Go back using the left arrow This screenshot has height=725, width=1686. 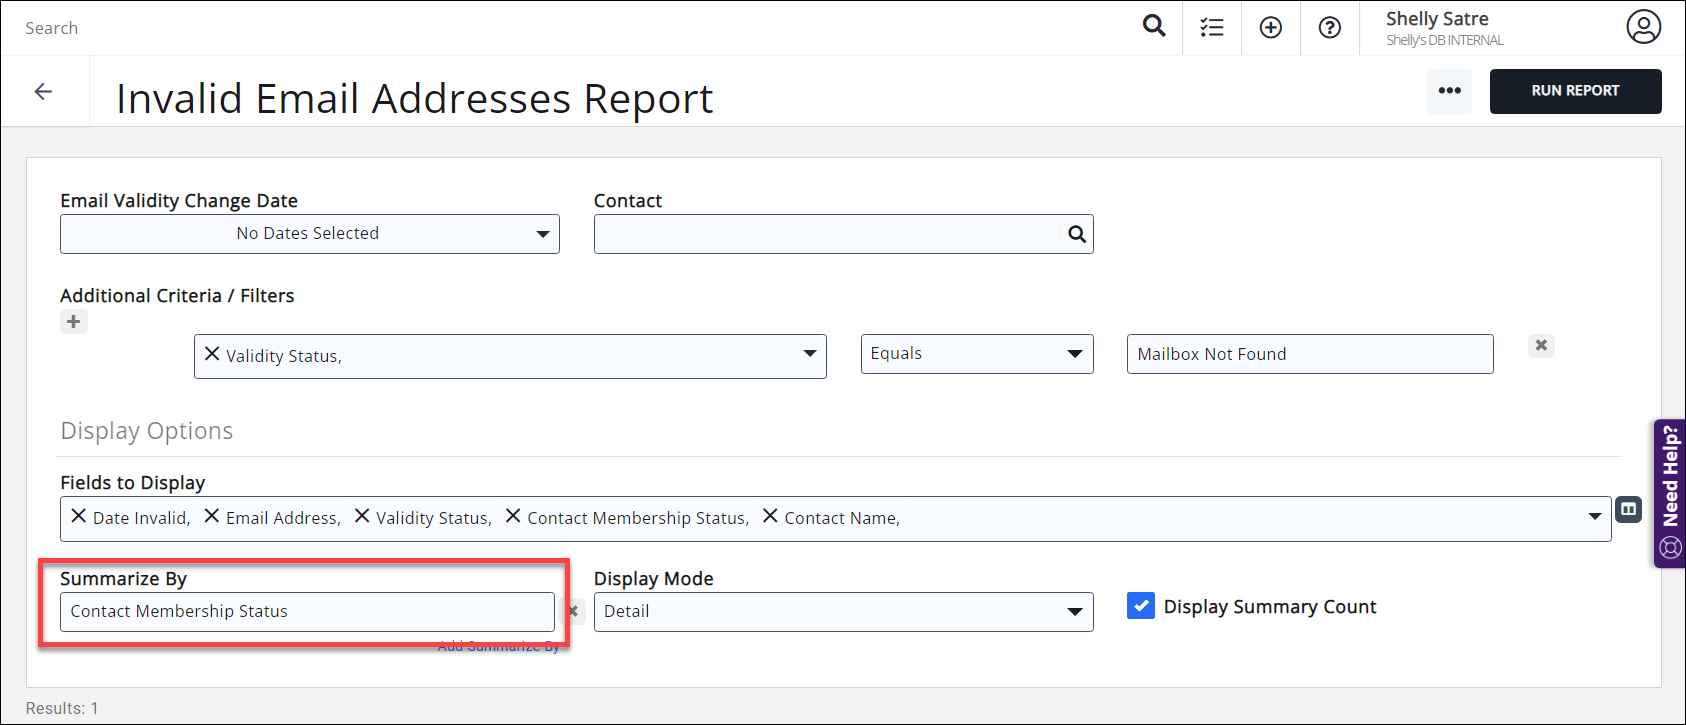(43, 92)
